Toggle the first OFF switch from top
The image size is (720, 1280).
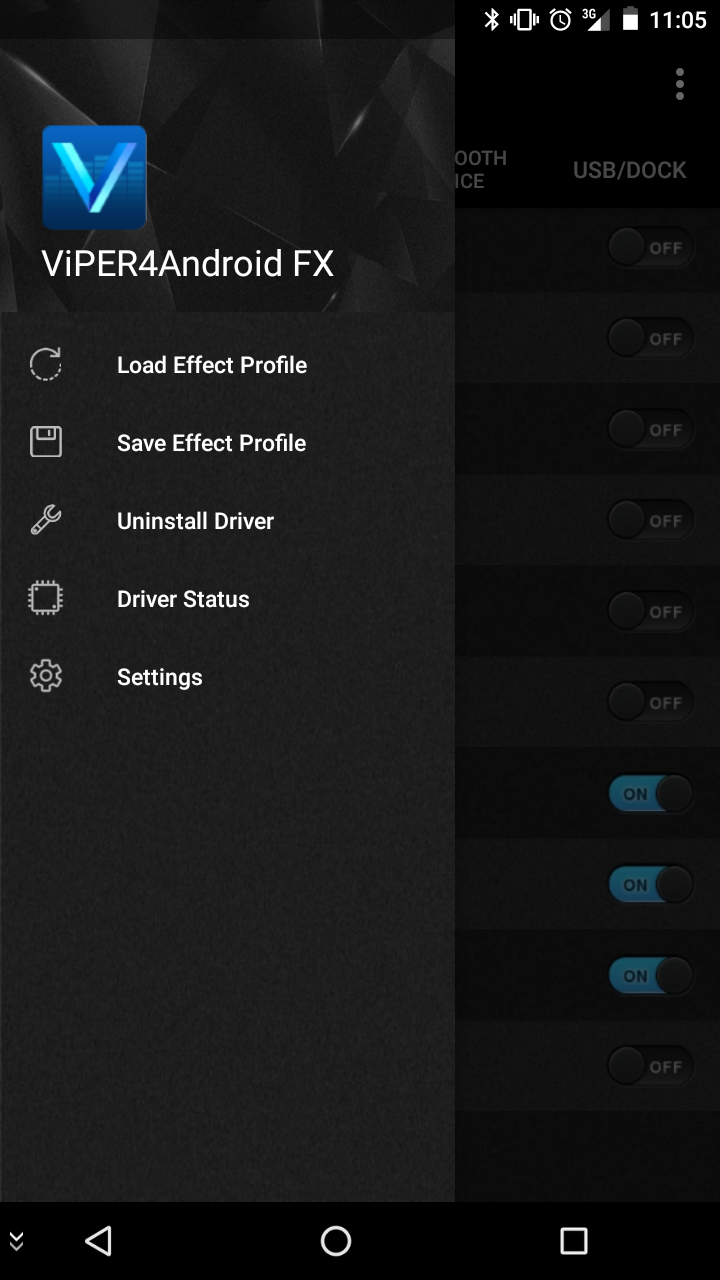coord(651,248)
